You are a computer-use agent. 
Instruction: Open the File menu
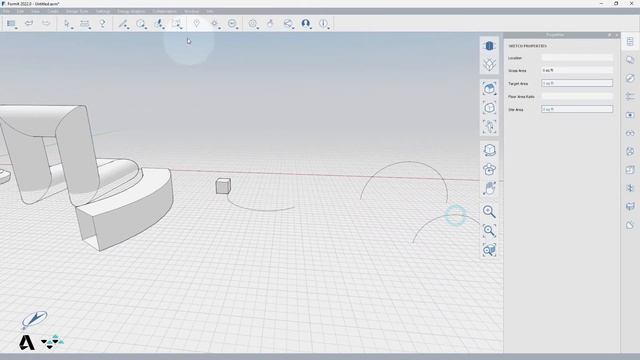[6, 11]
